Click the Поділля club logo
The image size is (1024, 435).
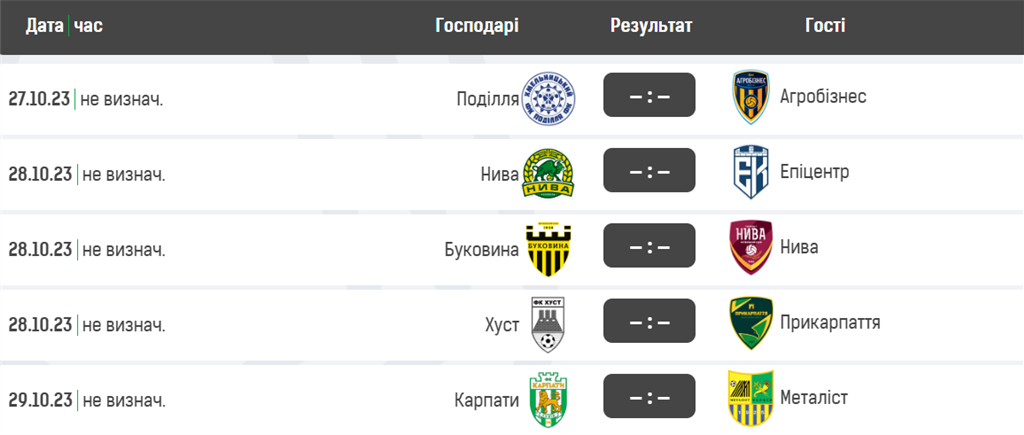[x=549, y=97]
